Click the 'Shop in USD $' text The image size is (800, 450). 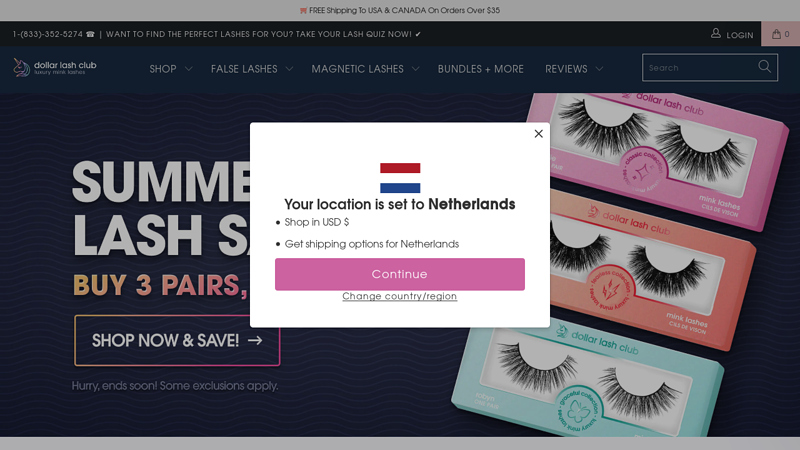coord(317,222)
